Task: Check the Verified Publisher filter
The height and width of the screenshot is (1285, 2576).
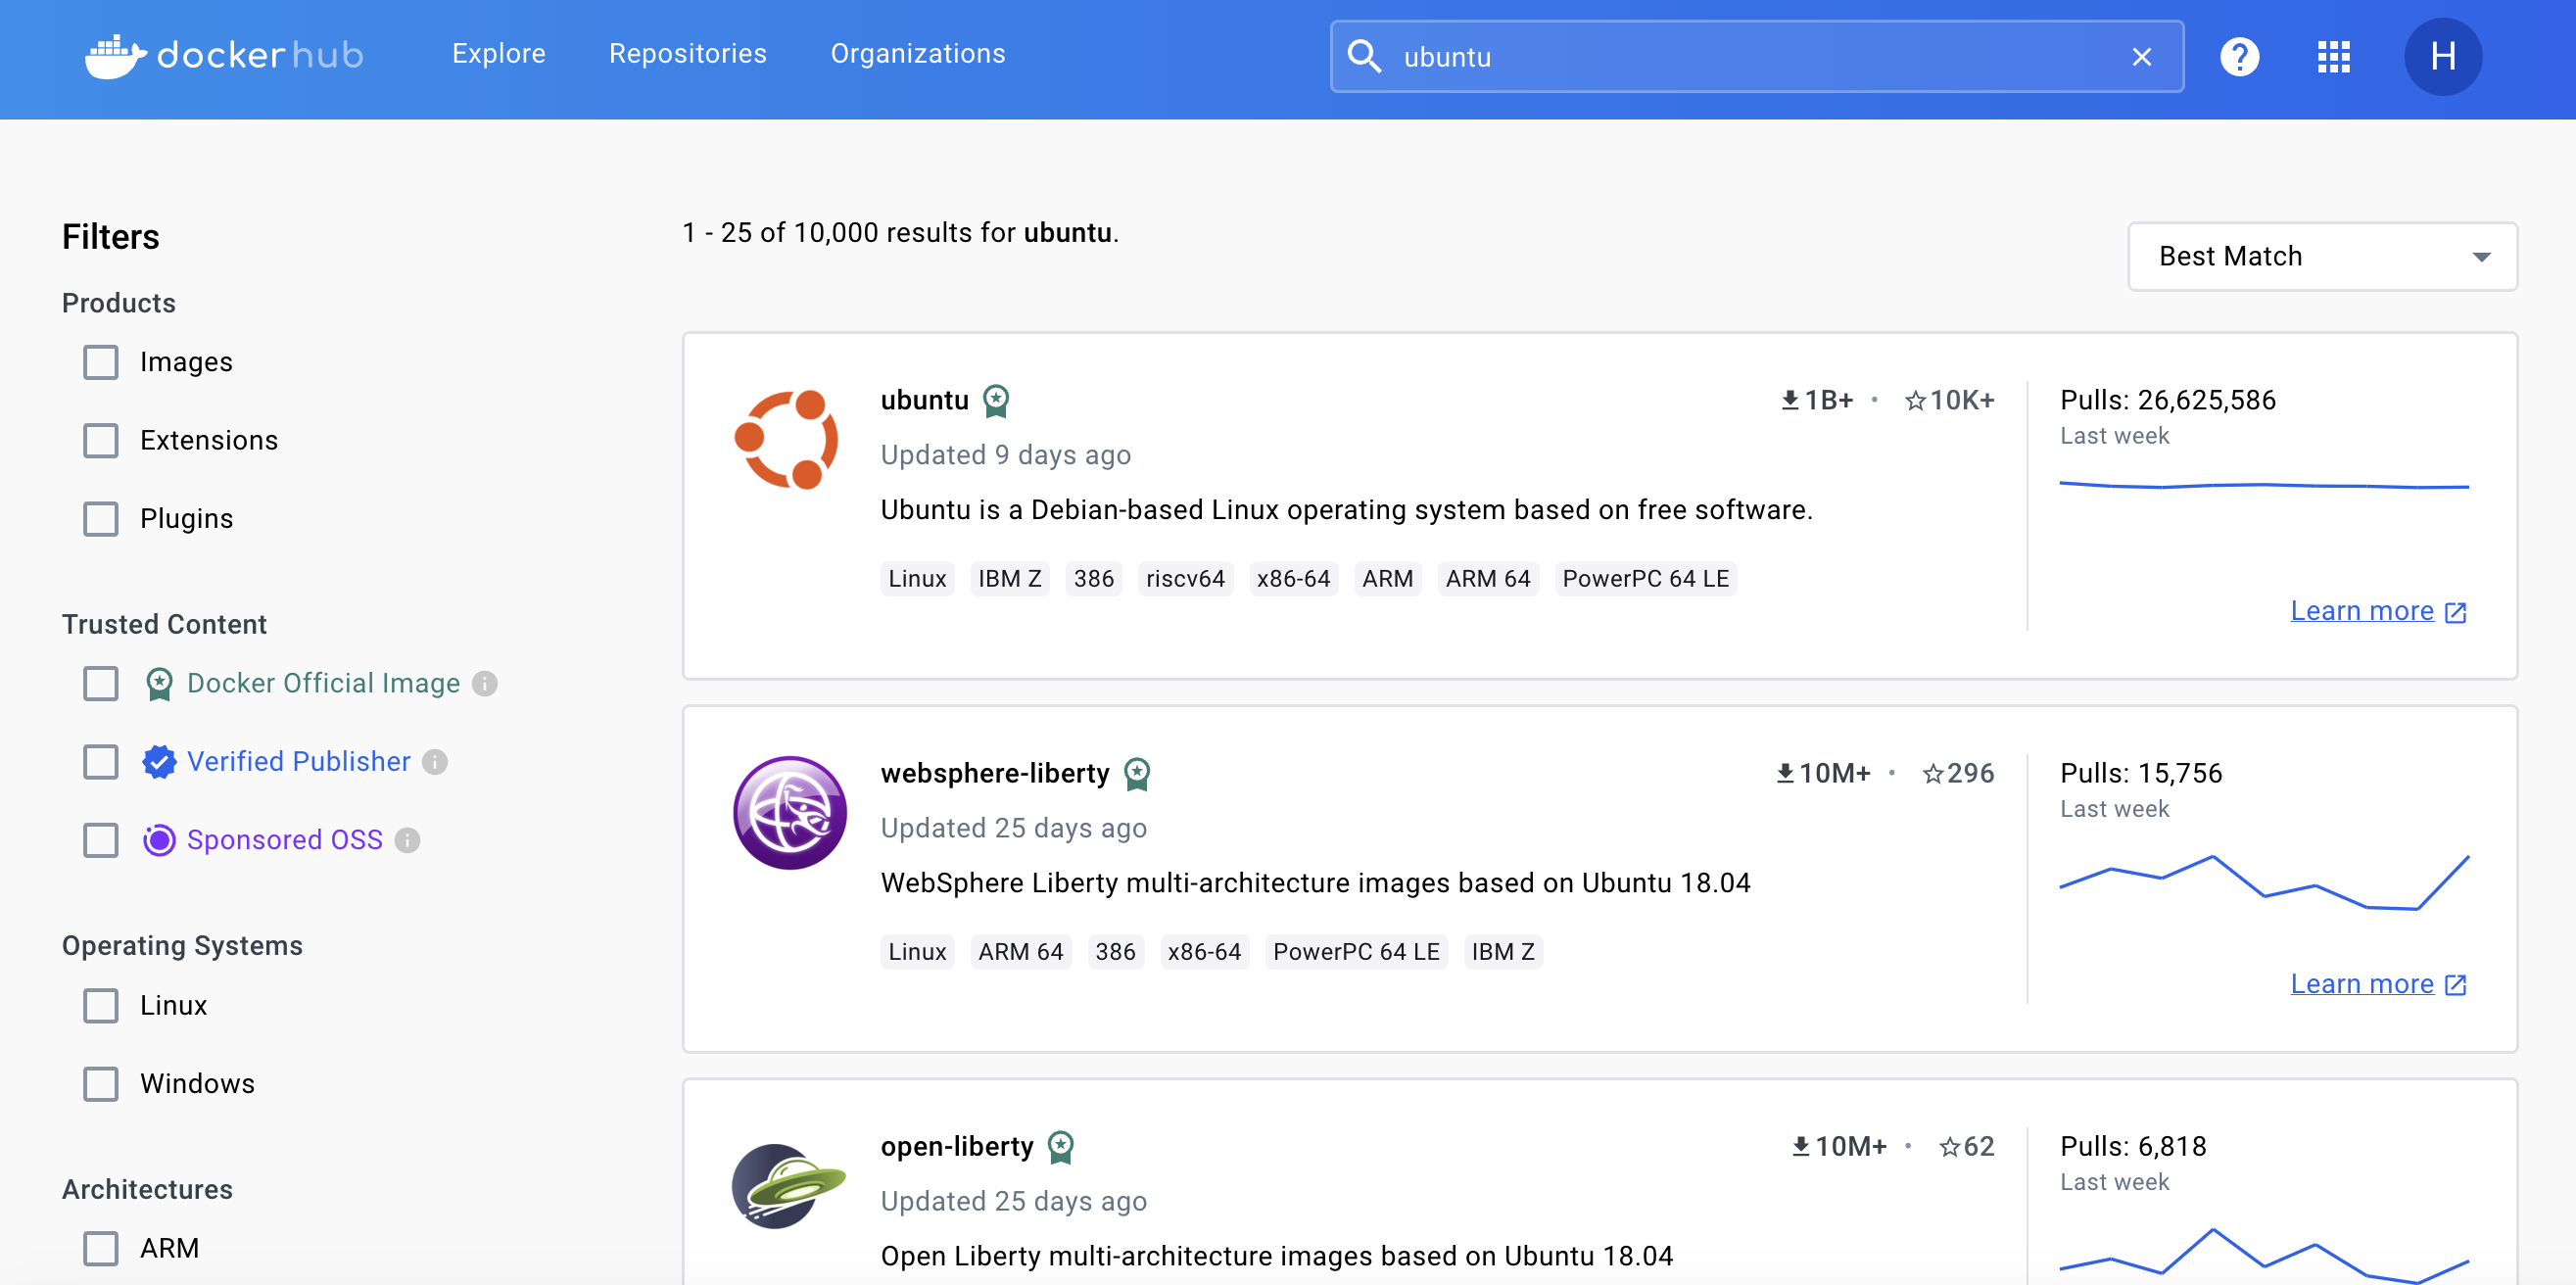Action: point(101,762)
